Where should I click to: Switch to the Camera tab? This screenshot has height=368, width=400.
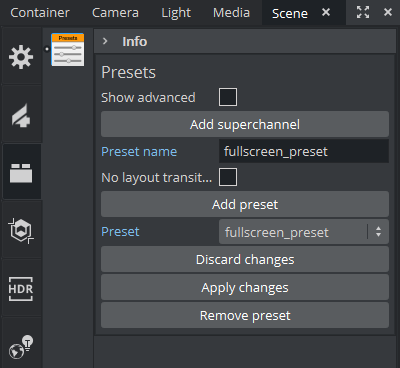[x=115, y=13]
